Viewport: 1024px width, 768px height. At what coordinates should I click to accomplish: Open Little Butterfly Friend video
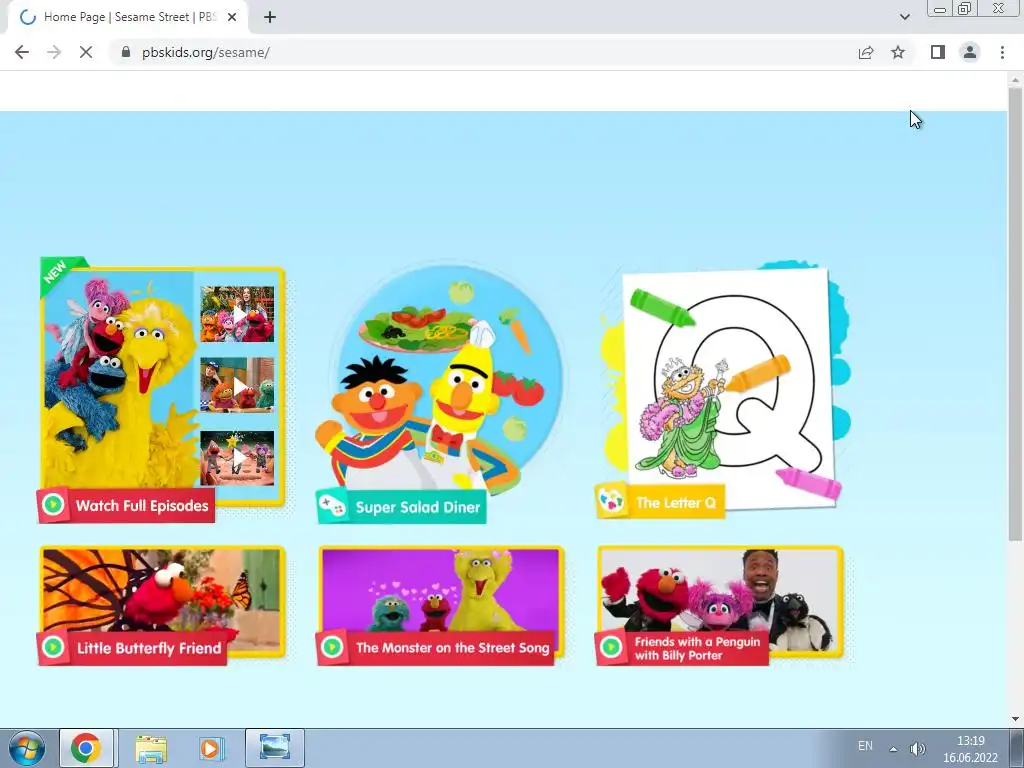[x=149, y=648]
